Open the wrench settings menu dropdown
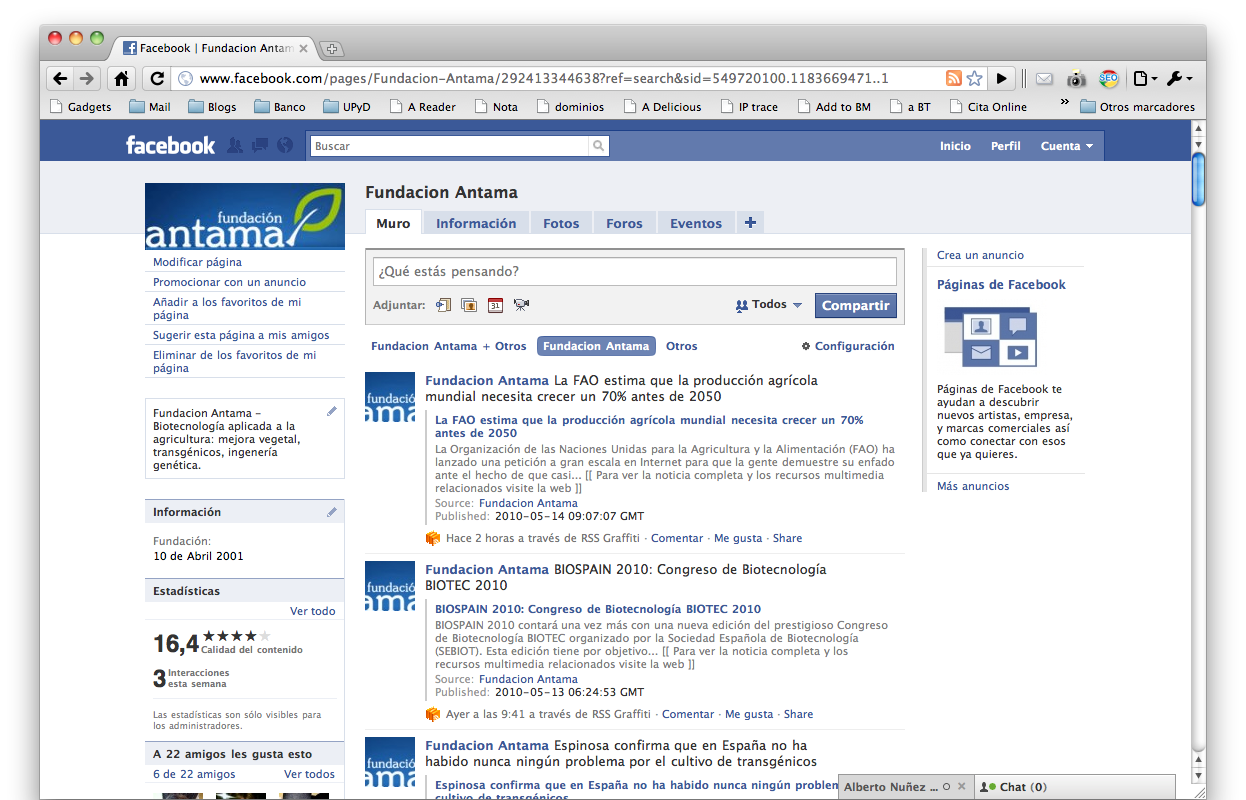The image size is (1246, 800). click(1179, 78)
